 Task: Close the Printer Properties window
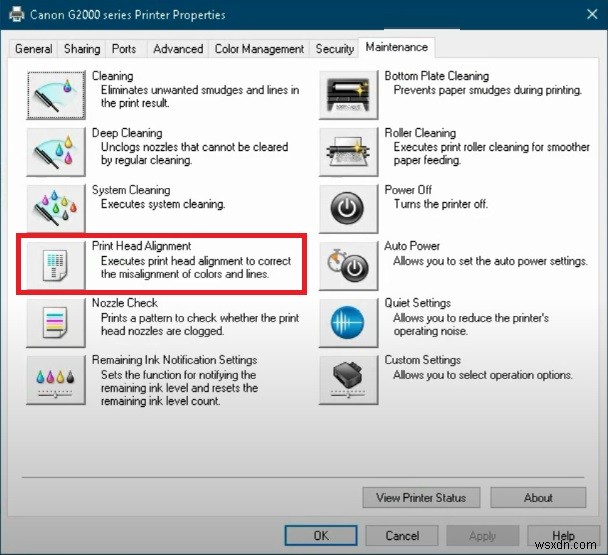pos(592,14)
